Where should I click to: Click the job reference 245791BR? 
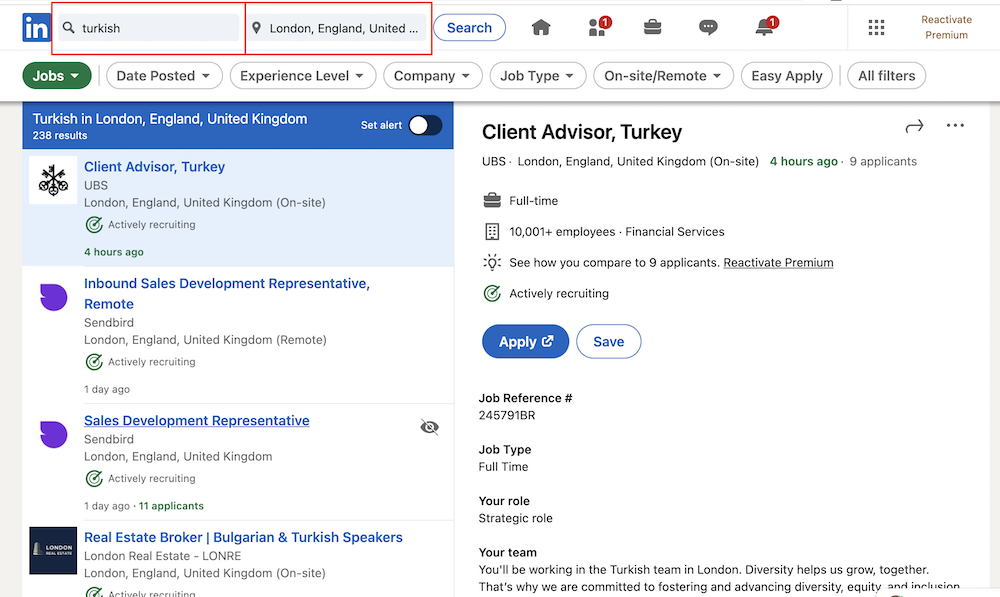pos(507,415)
